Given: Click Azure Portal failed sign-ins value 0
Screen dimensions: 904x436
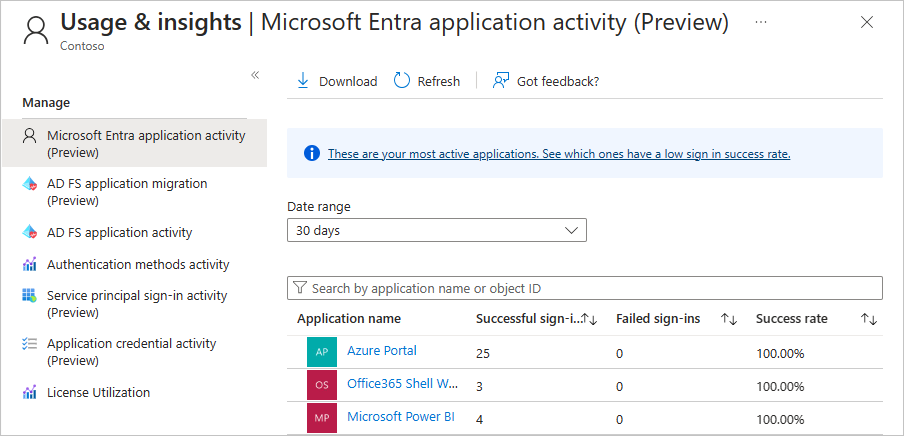Looking at the screenshot, I should pos(619,354).
